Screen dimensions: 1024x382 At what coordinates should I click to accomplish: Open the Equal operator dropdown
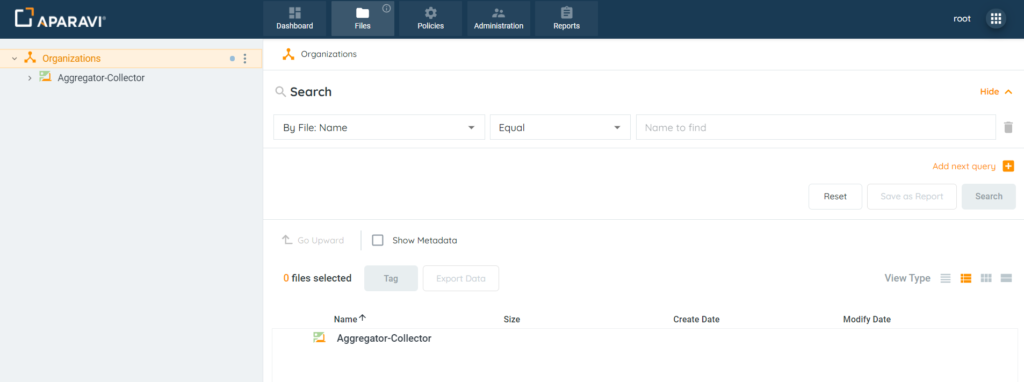(560, 128)
